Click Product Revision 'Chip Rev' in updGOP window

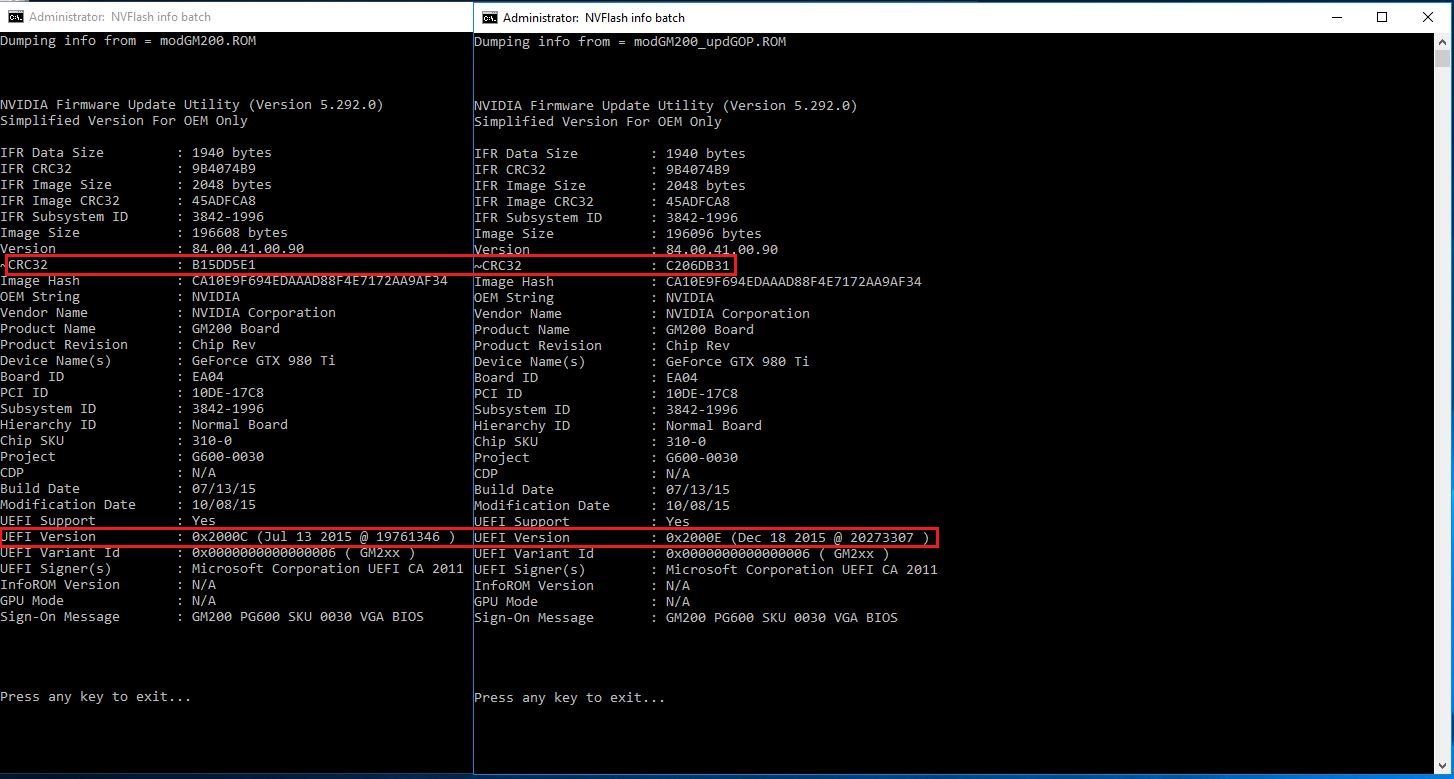[698, 346]
